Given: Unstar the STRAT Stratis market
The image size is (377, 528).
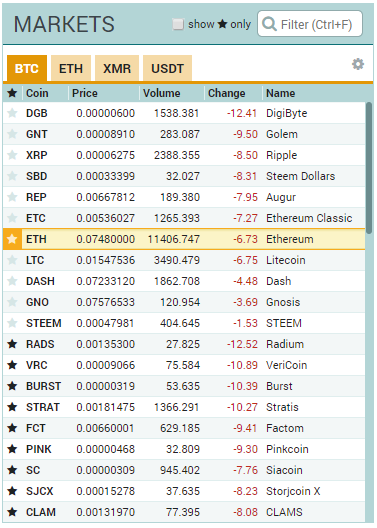Looking at the screenshot, I should 12,407.
